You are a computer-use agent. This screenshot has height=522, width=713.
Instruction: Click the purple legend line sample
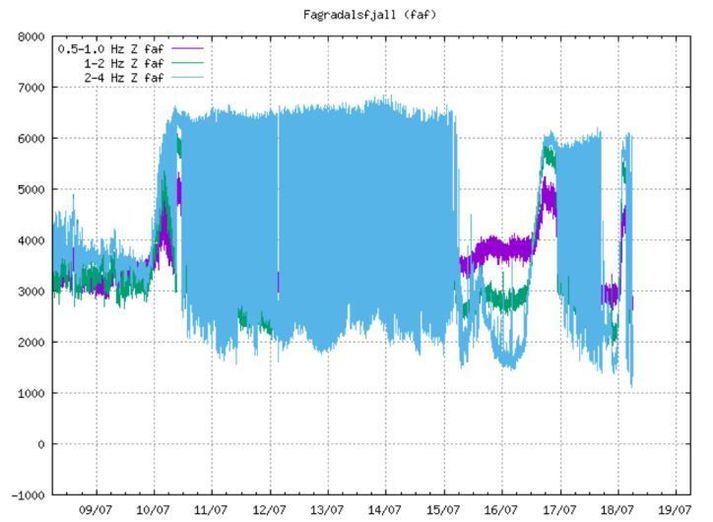tap(187, 48)
